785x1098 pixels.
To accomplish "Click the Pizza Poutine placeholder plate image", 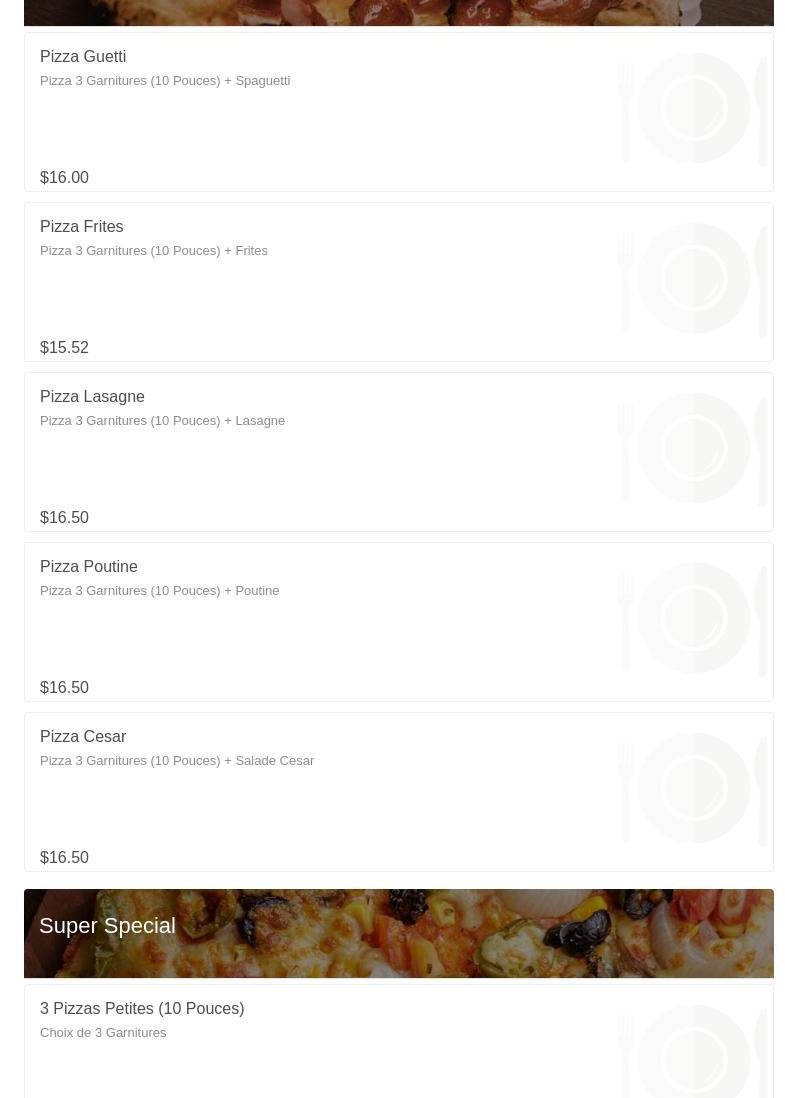I will [693, 618].
